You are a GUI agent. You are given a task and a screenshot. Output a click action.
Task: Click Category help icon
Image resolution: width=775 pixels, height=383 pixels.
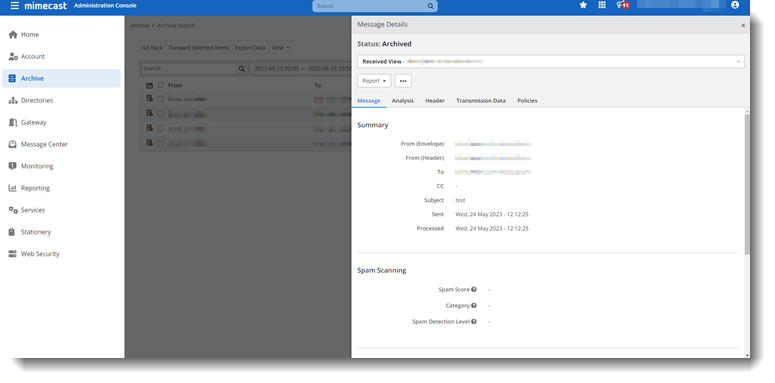point(474,305)
